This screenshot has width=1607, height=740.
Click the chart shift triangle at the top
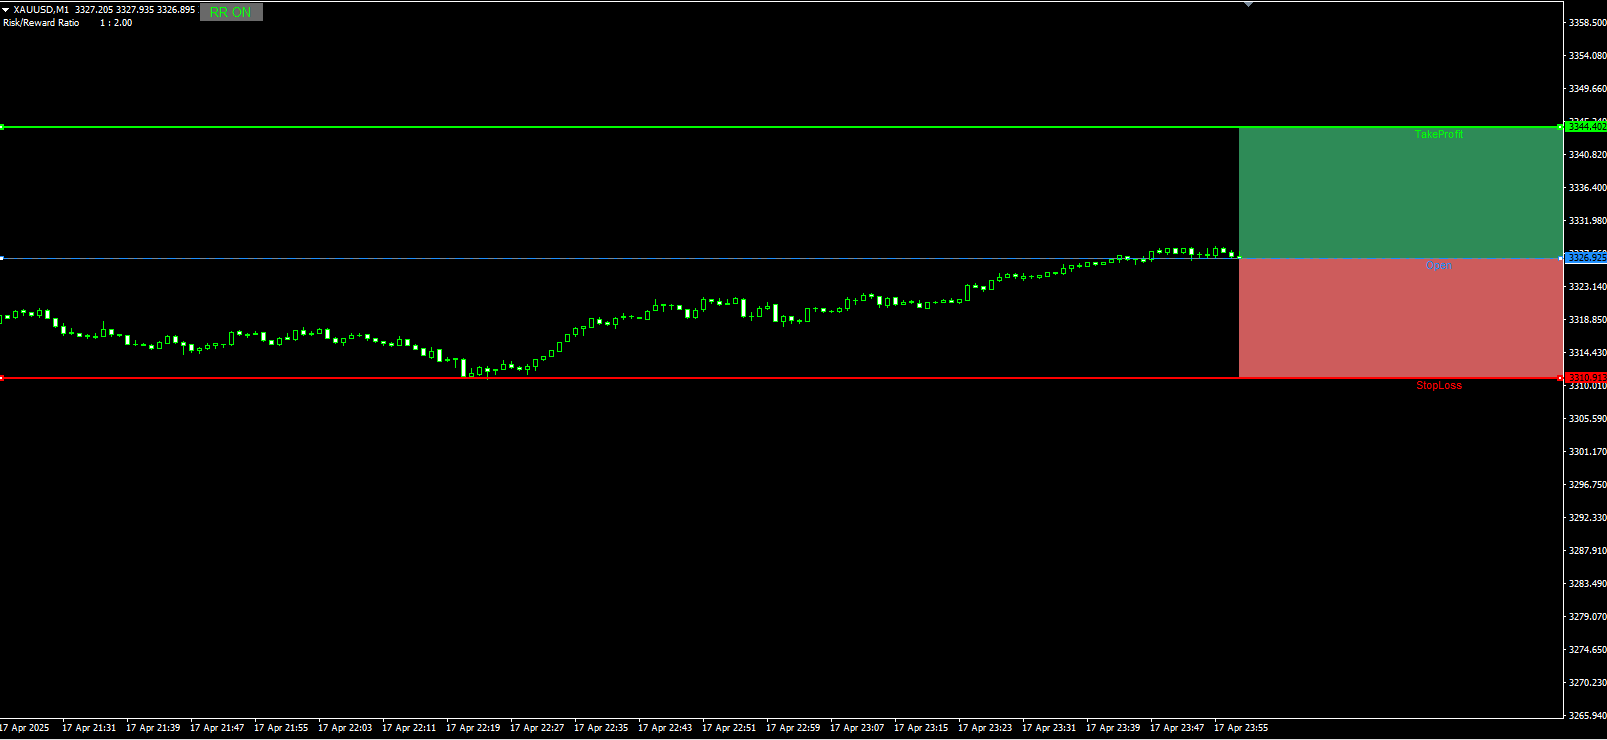(x=1248, y=4)
